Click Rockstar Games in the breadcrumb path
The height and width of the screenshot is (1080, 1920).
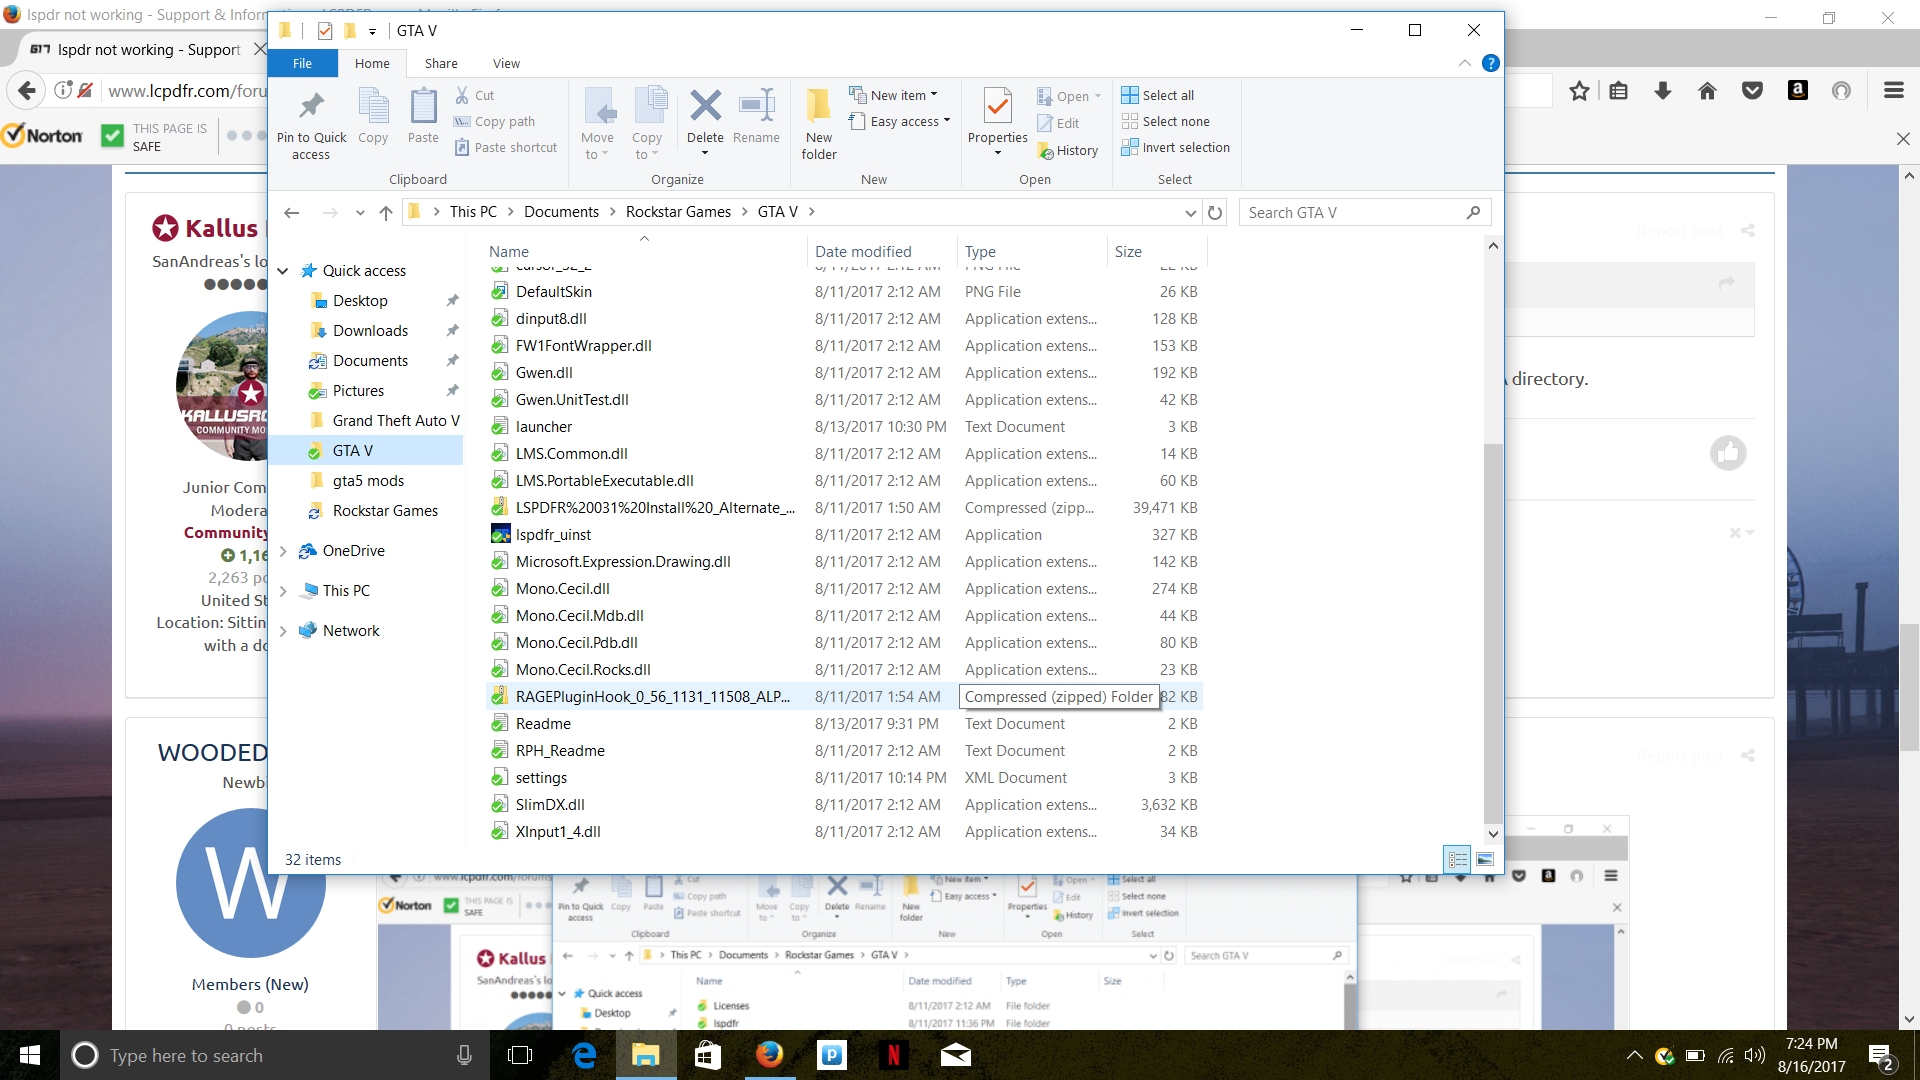(x=678, y=212)
